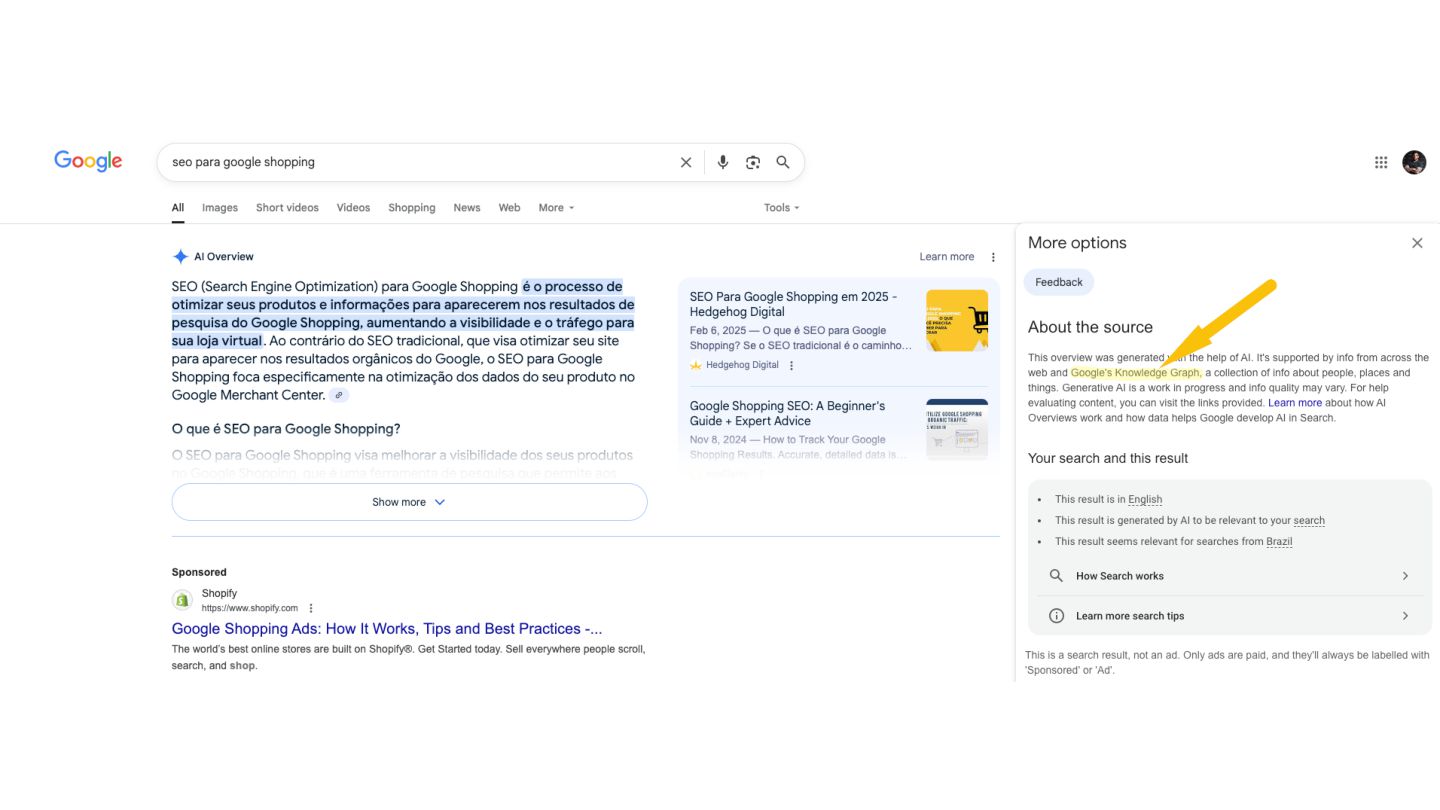Click the 'Hedgehog Digital' source name

(x=742, y=366)
